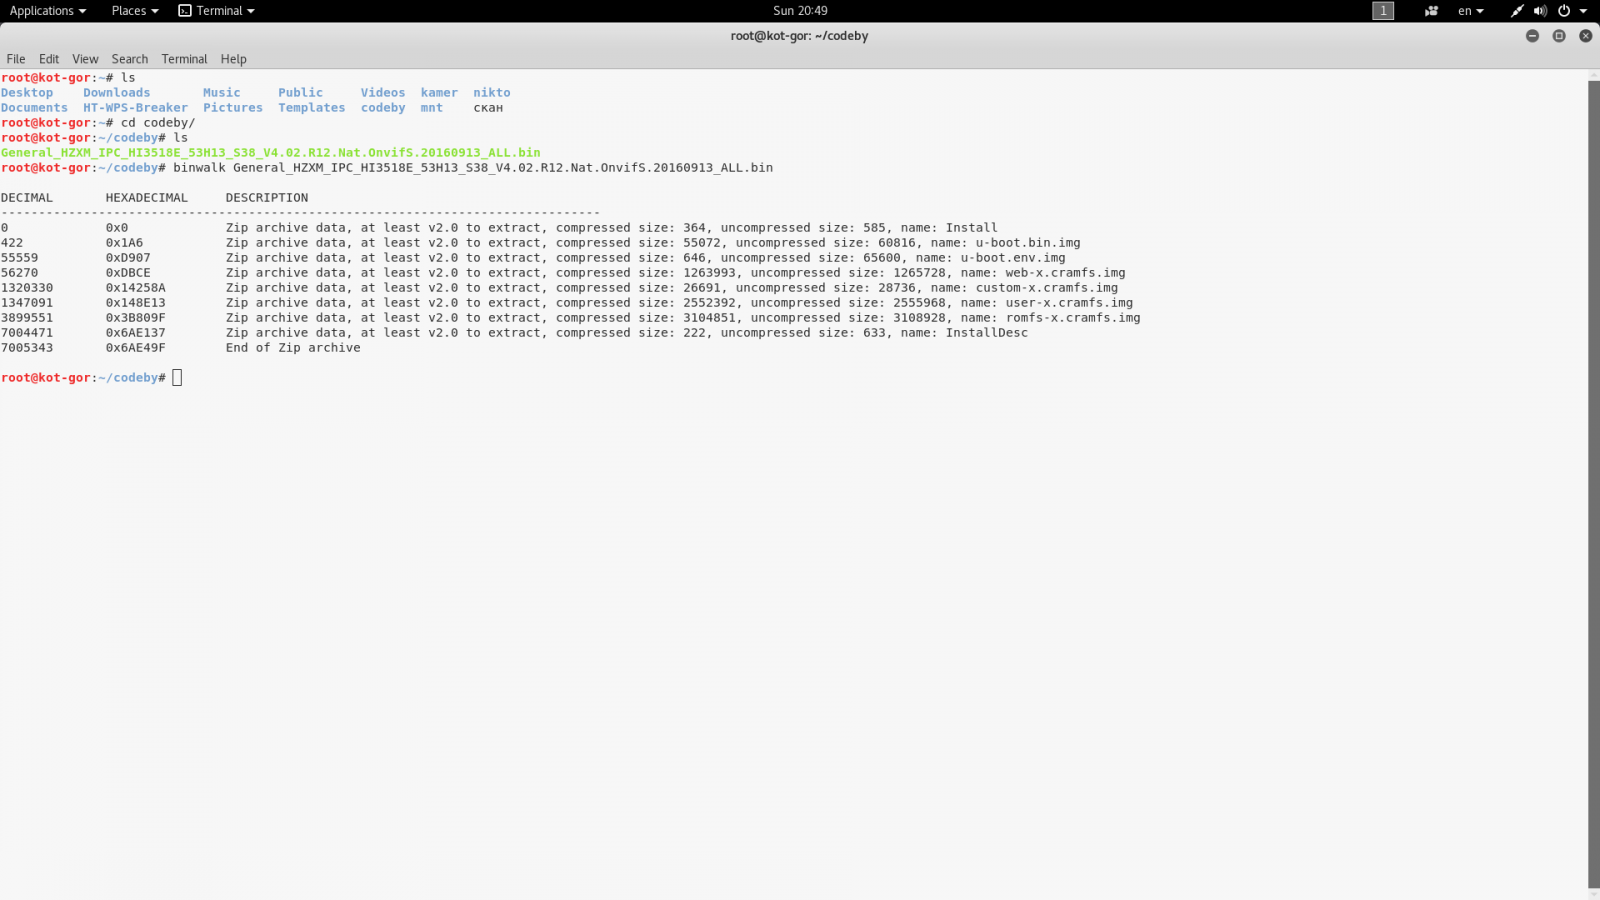Viewport: 1600px width, 900px height.
Task: Open the File menu
Action: [x=16, y=59]
